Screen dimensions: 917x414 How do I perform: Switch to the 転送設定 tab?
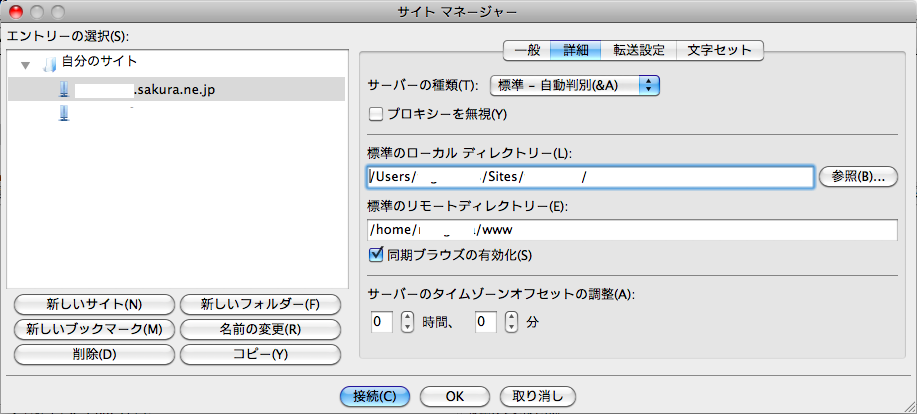[x=639, y=49]
